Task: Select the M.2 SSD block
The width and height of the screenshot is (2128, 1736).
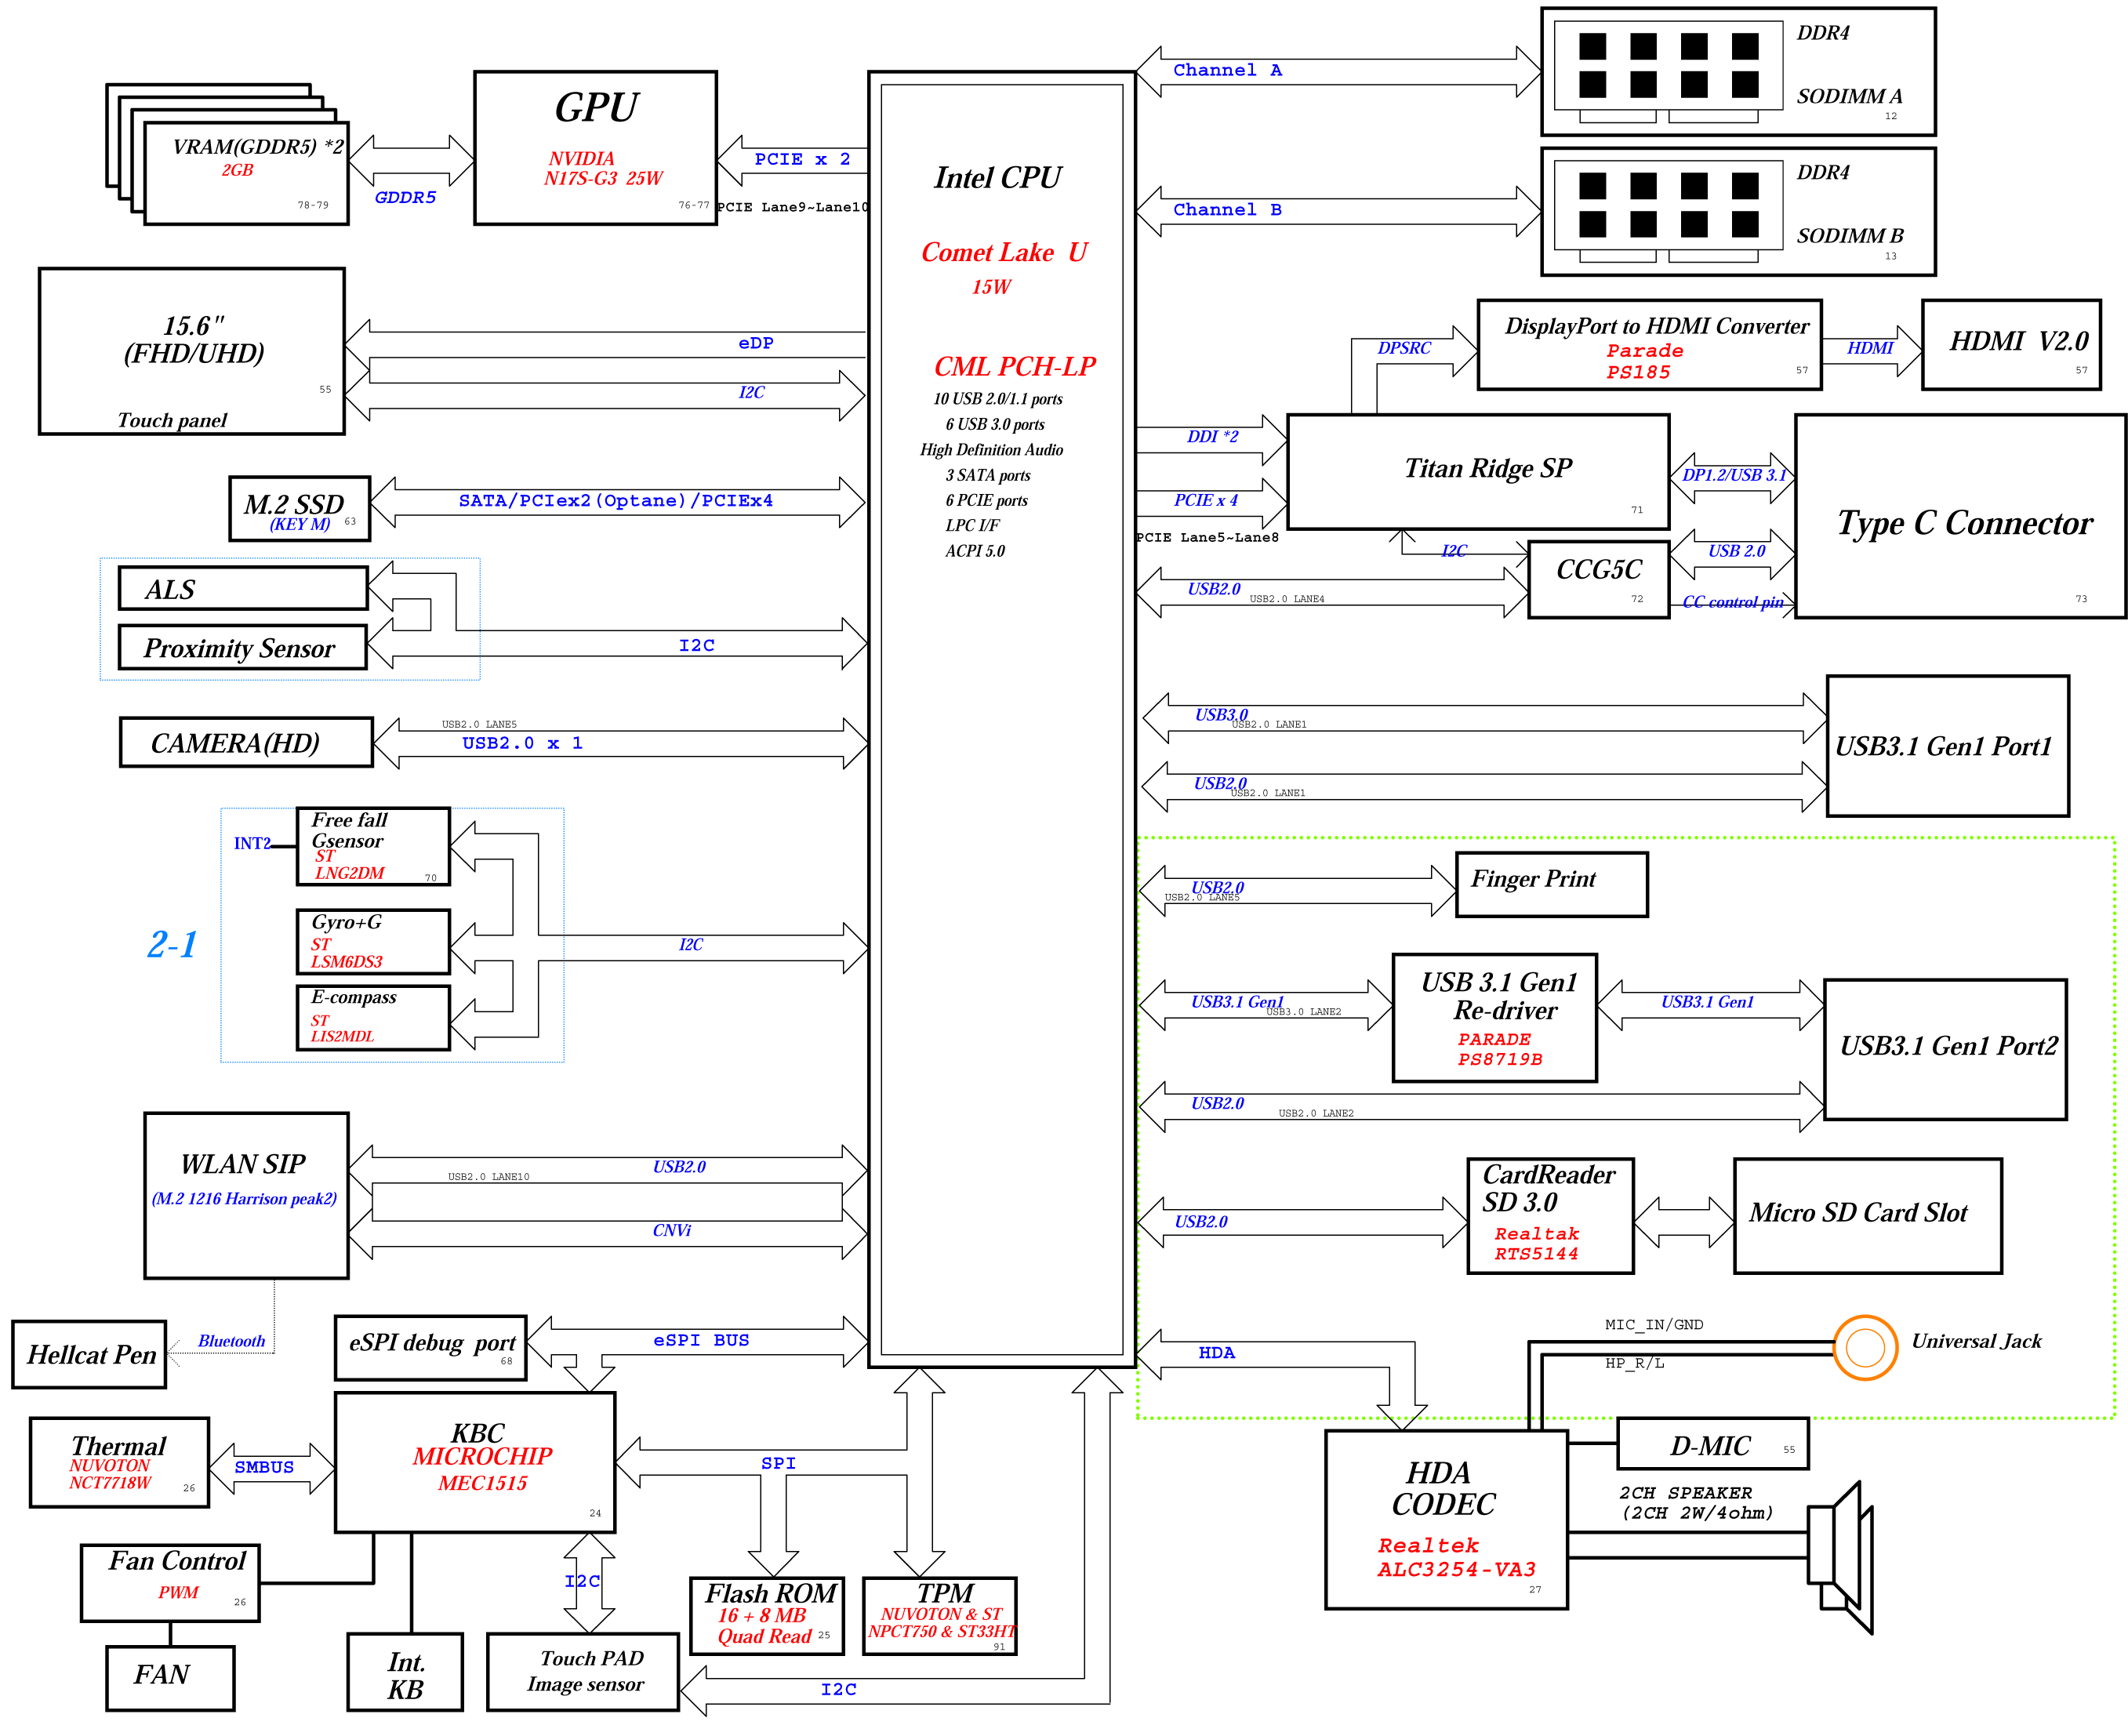Action: 299,509
